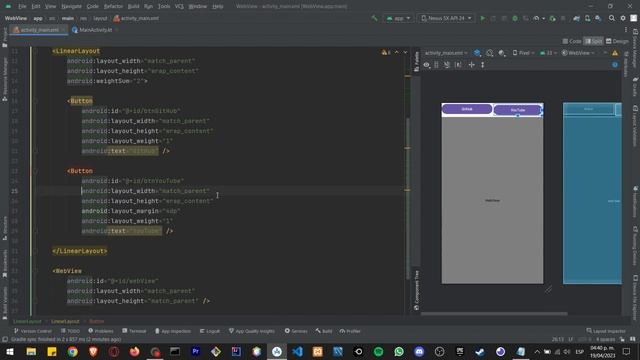
Task: Open the WebView theme dropdown
Action: point(578,53)
